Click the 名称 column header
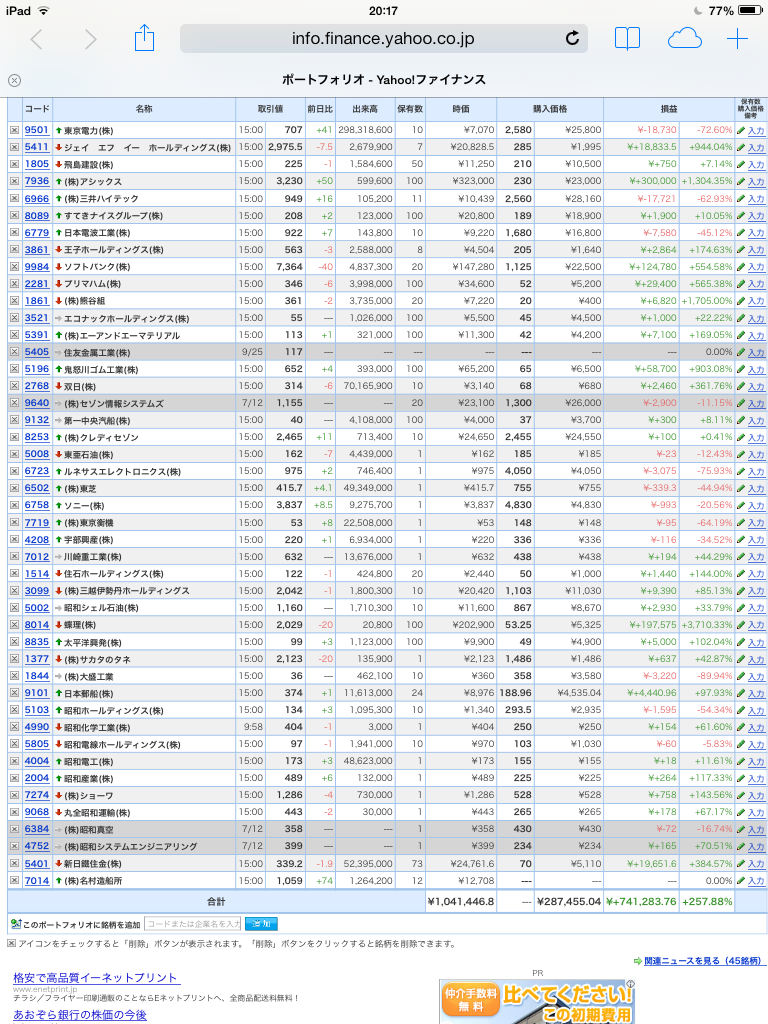 (144, 109)
